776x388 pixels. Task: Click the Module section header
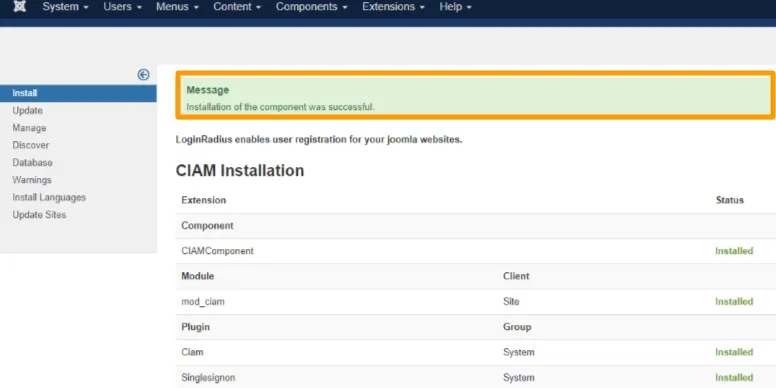[x=197, y=276]
